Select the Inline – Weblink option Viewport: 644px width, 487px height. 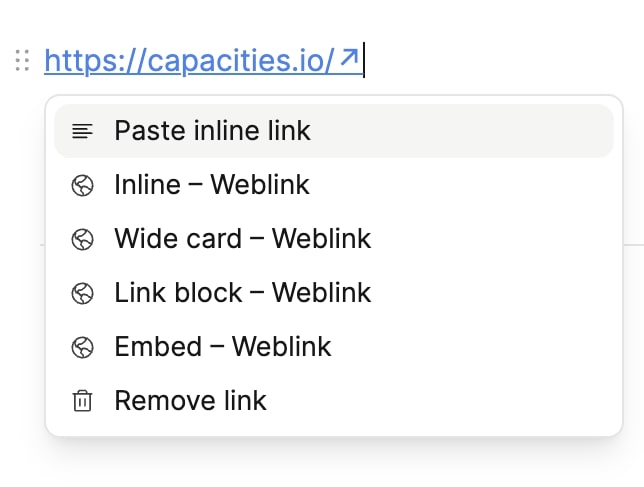(212, 185)
